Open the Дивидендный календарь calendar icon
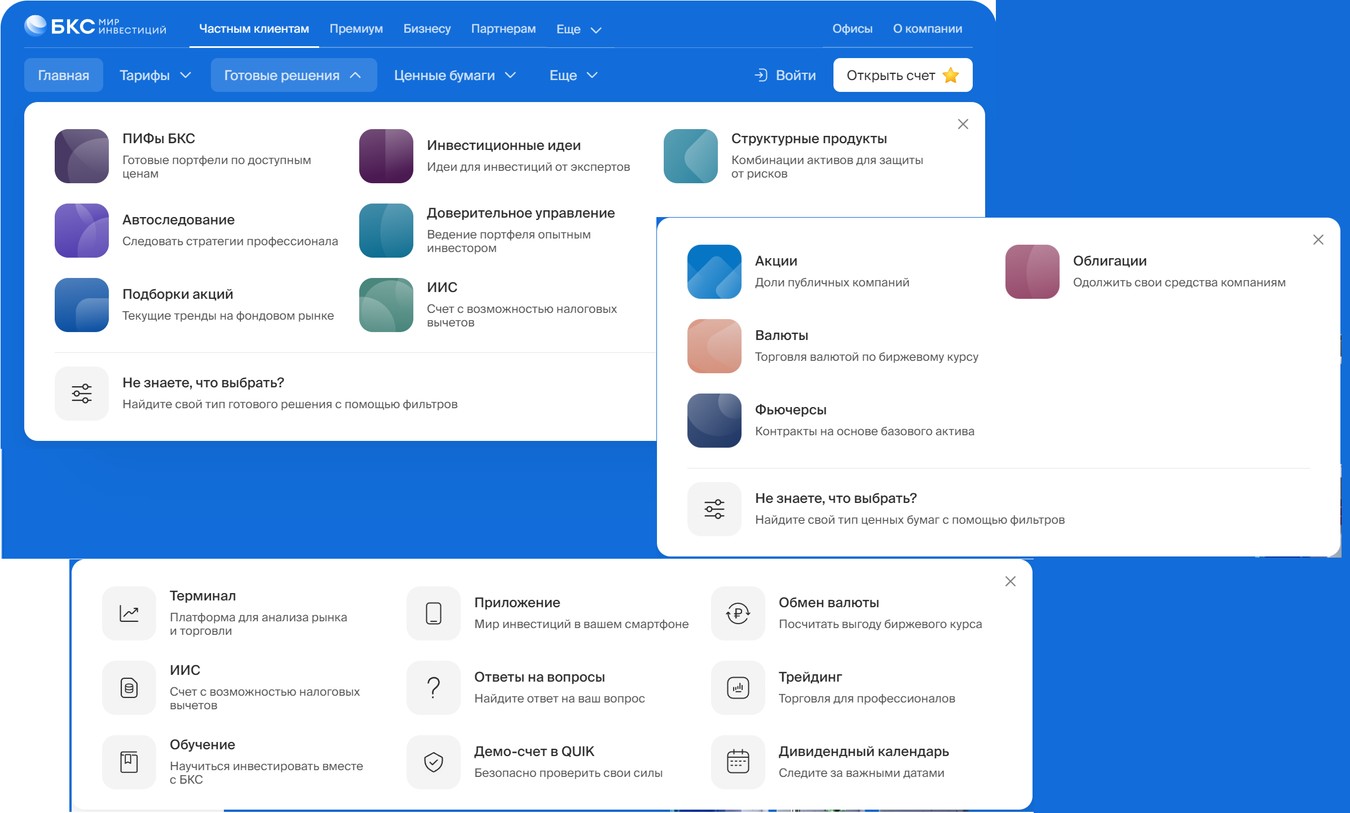Image resolution: width=1350 pixels, height=813 pixels. [738, 762]
